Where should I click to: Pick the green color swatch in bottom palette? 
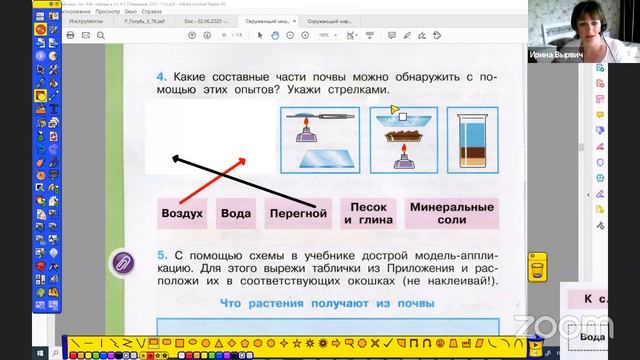tap(95, 356)
